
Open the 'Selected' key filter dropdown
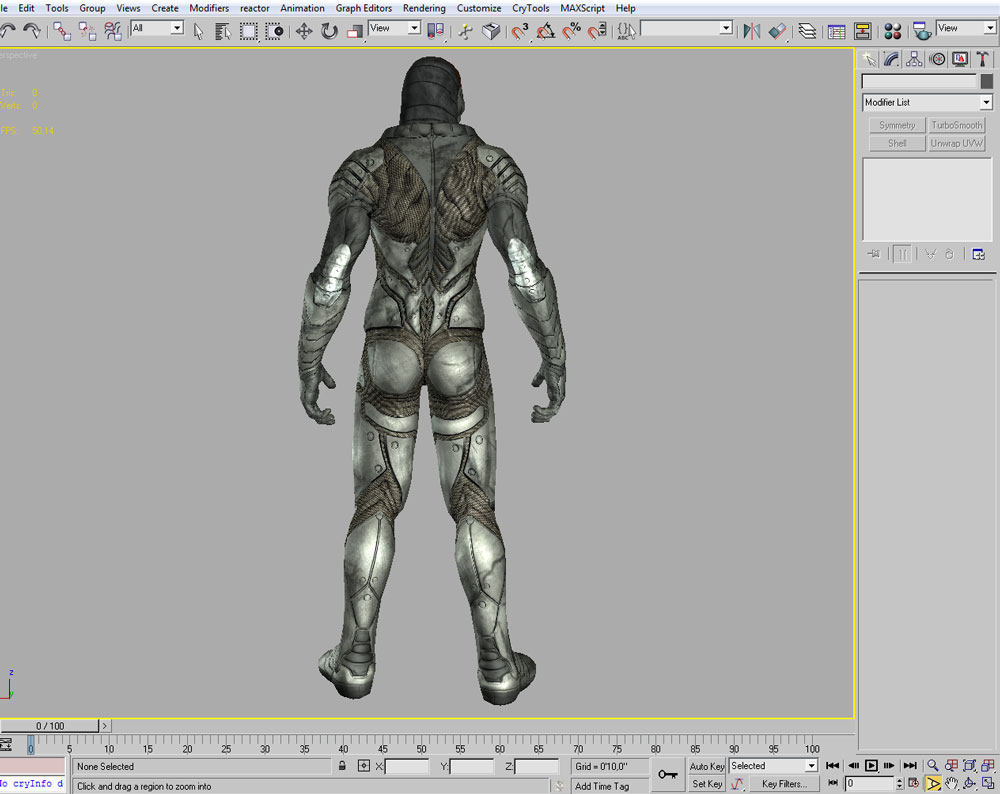pyautogui.click(x=811, y=766)
